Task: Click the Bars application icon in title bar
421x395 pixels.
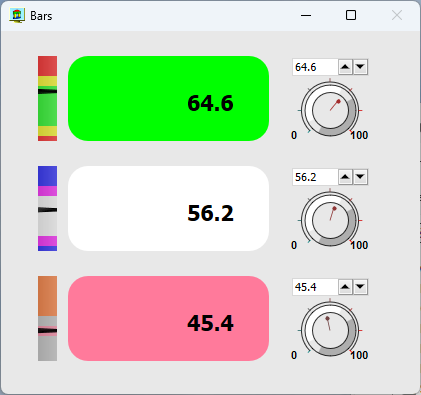Action: [x=17, y=16]
